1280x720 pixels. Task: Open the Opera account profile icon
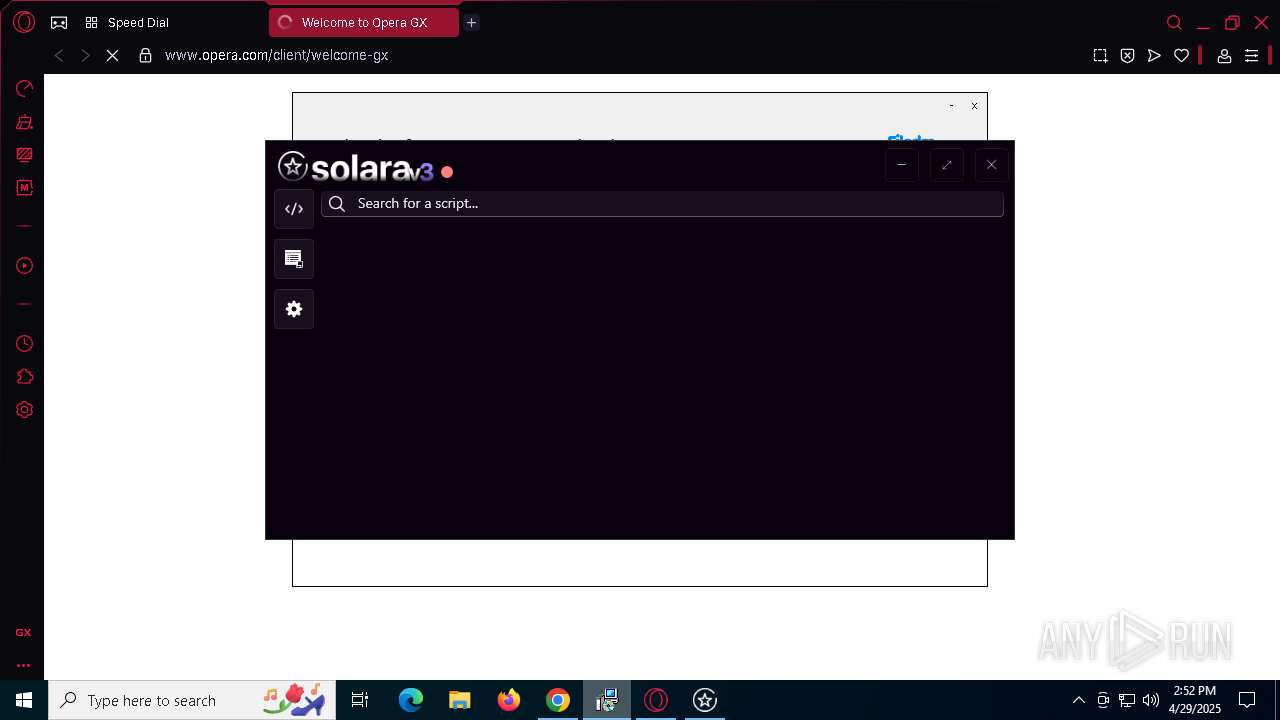pos(1223,56)
